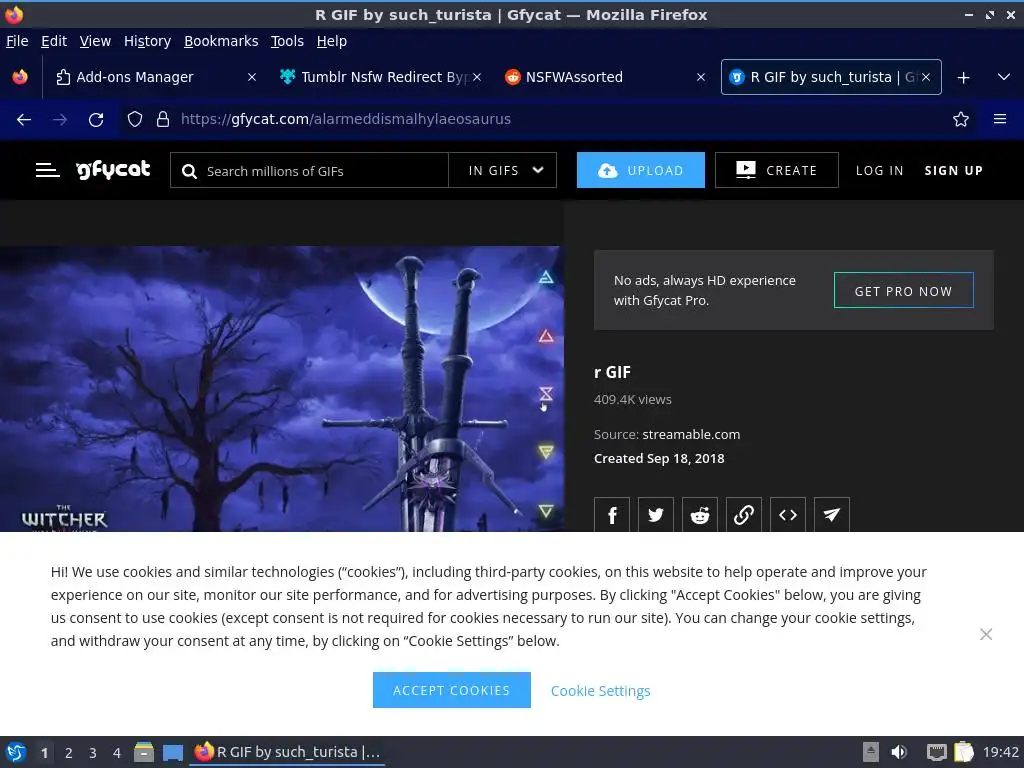
Task: Open the Tools menu
Action: (287, 41)
